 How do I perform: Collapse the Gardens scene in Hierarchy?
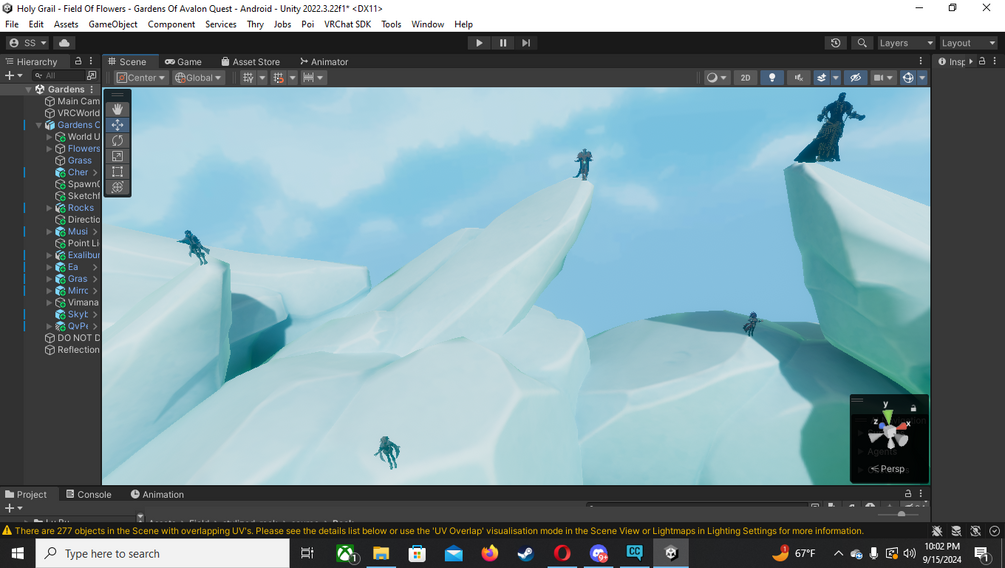point(28,89)
